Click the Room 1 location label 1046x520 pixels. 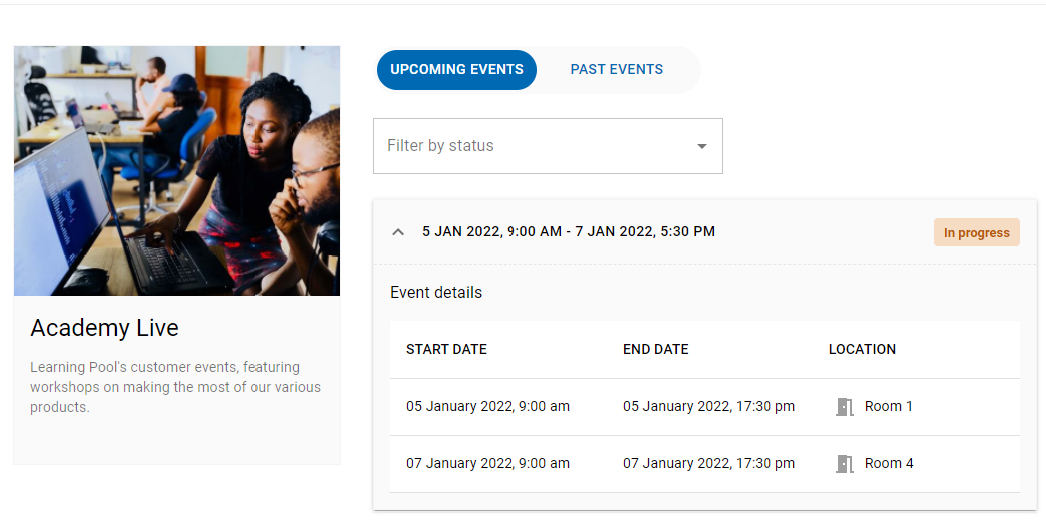coord(889,407)
